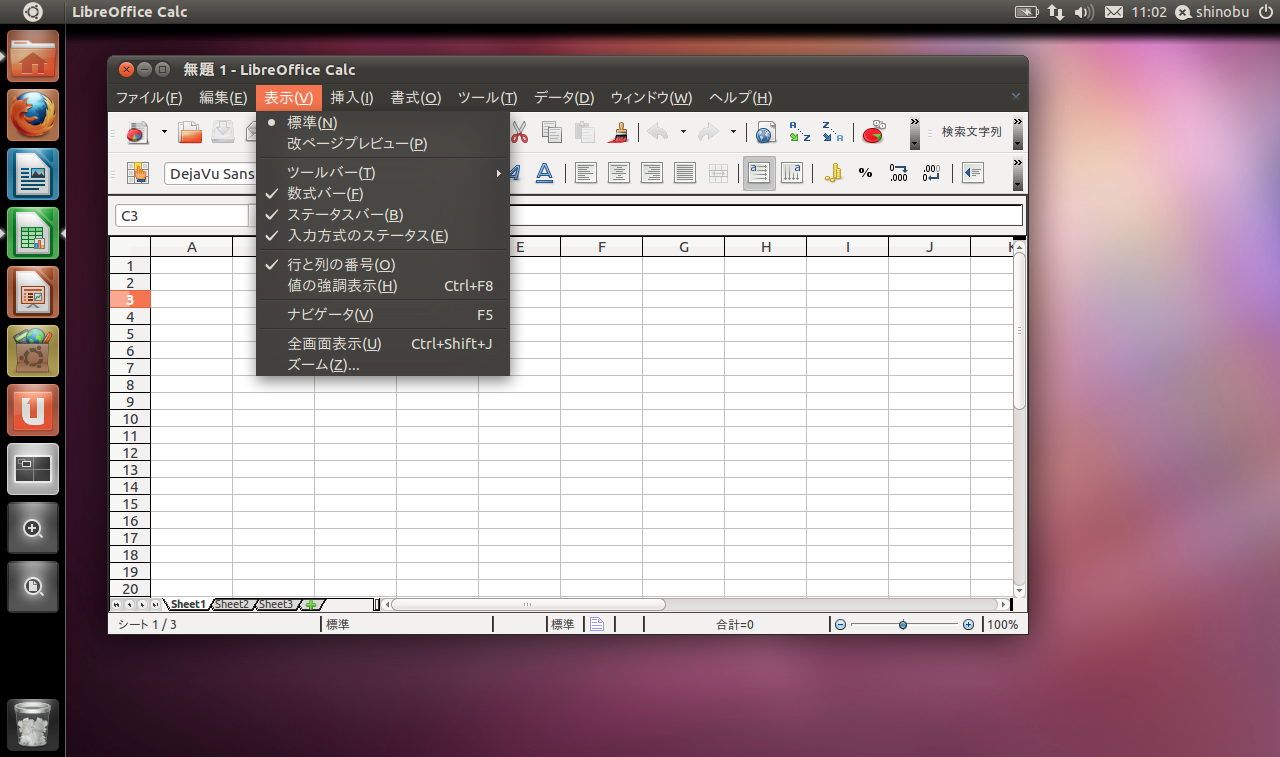Click the C3 Name Box field
Viewport: 1280px width, 757px height.
[x=180, y=215]
